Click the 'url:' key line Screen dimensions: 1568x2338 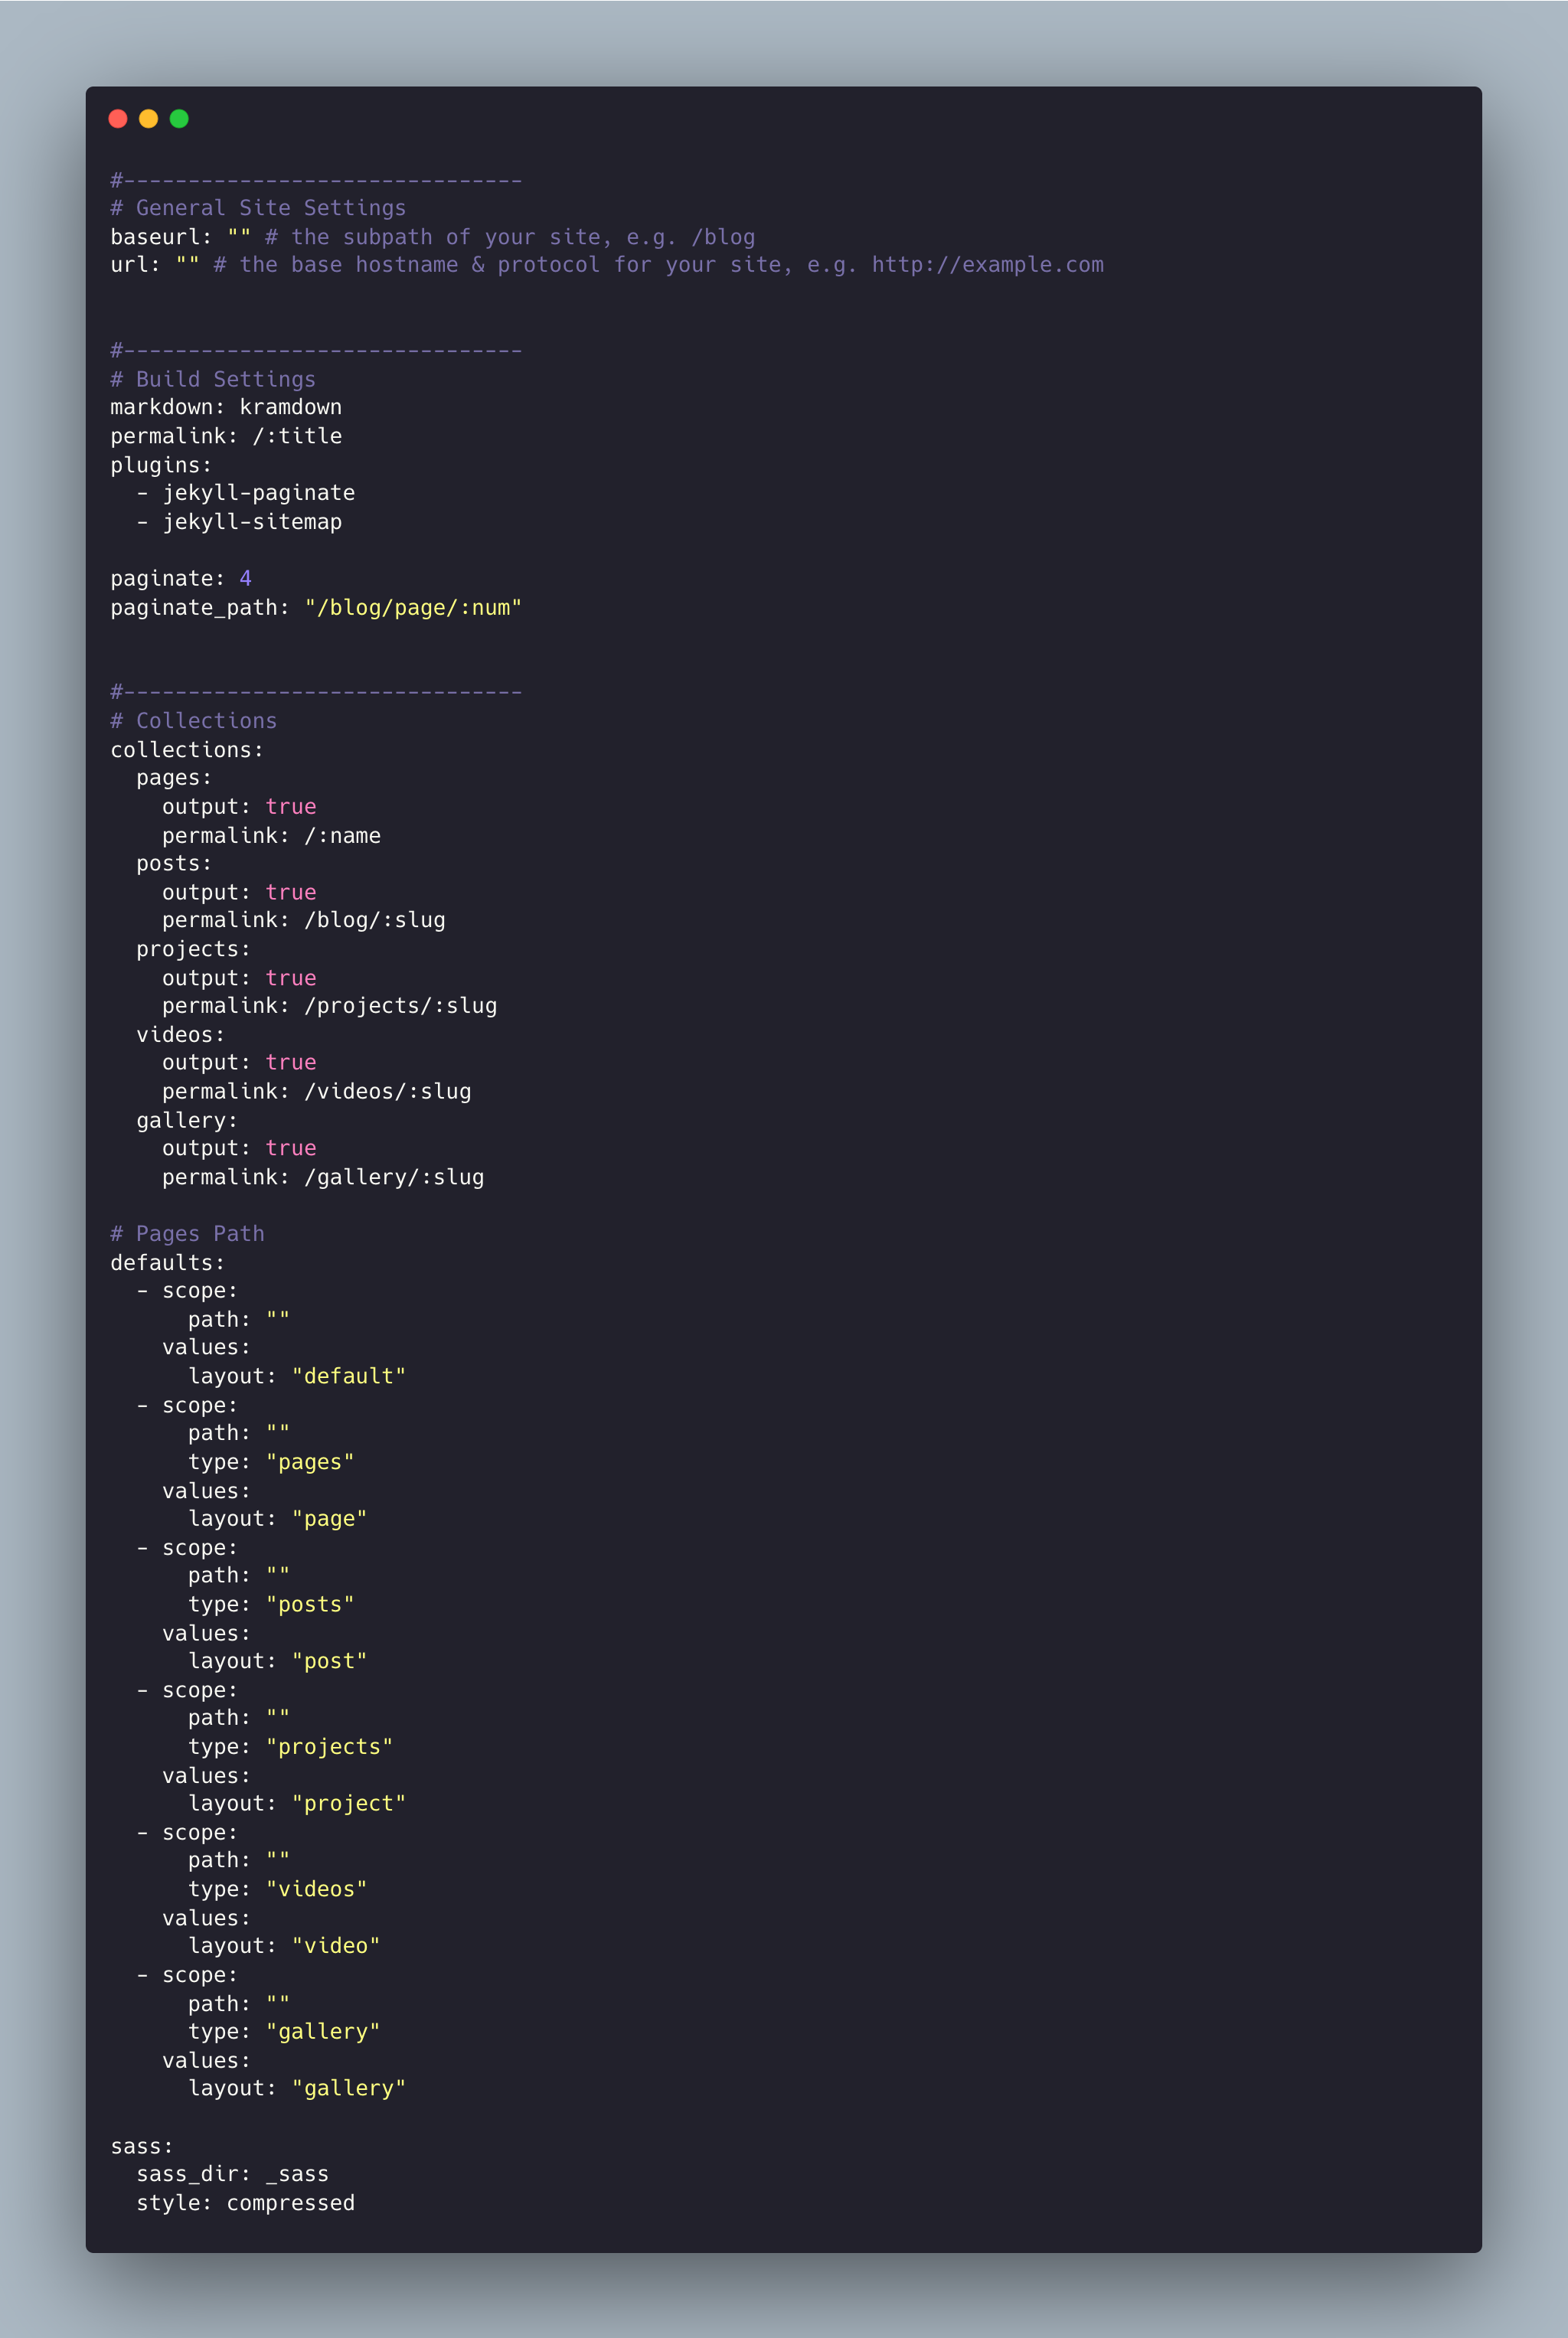click(x=607, y=265)
